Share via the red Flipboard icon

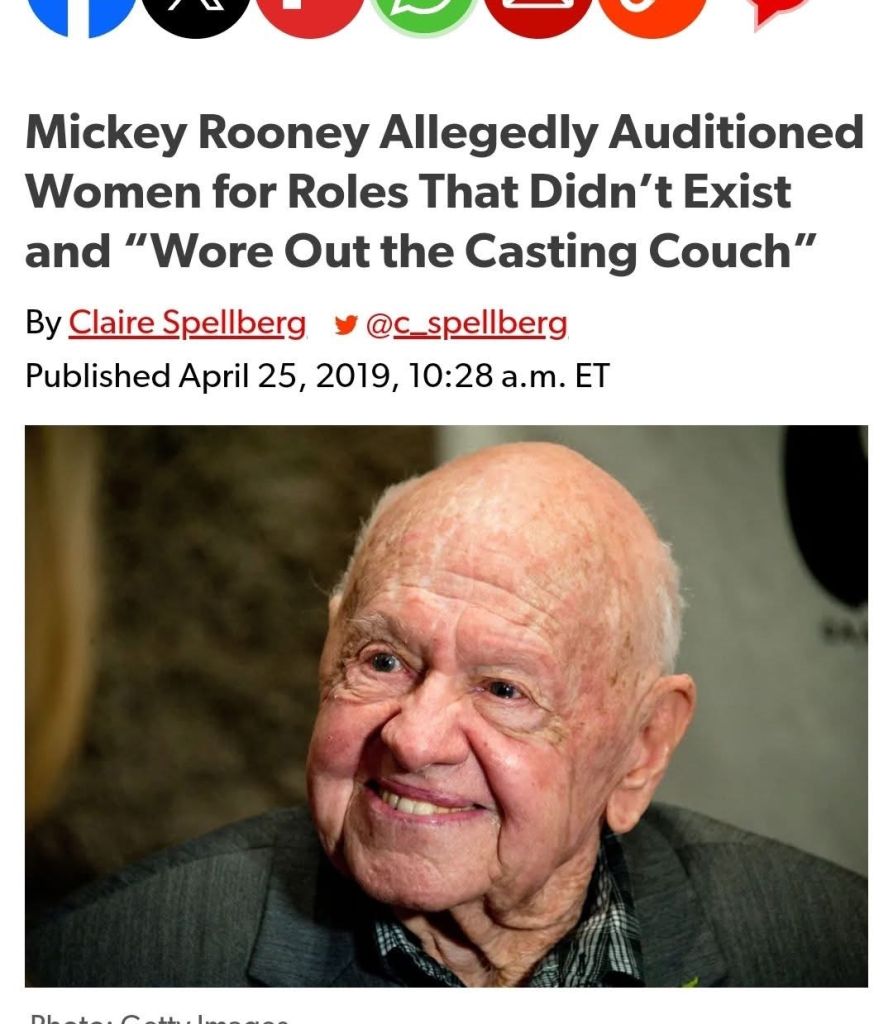310,10
